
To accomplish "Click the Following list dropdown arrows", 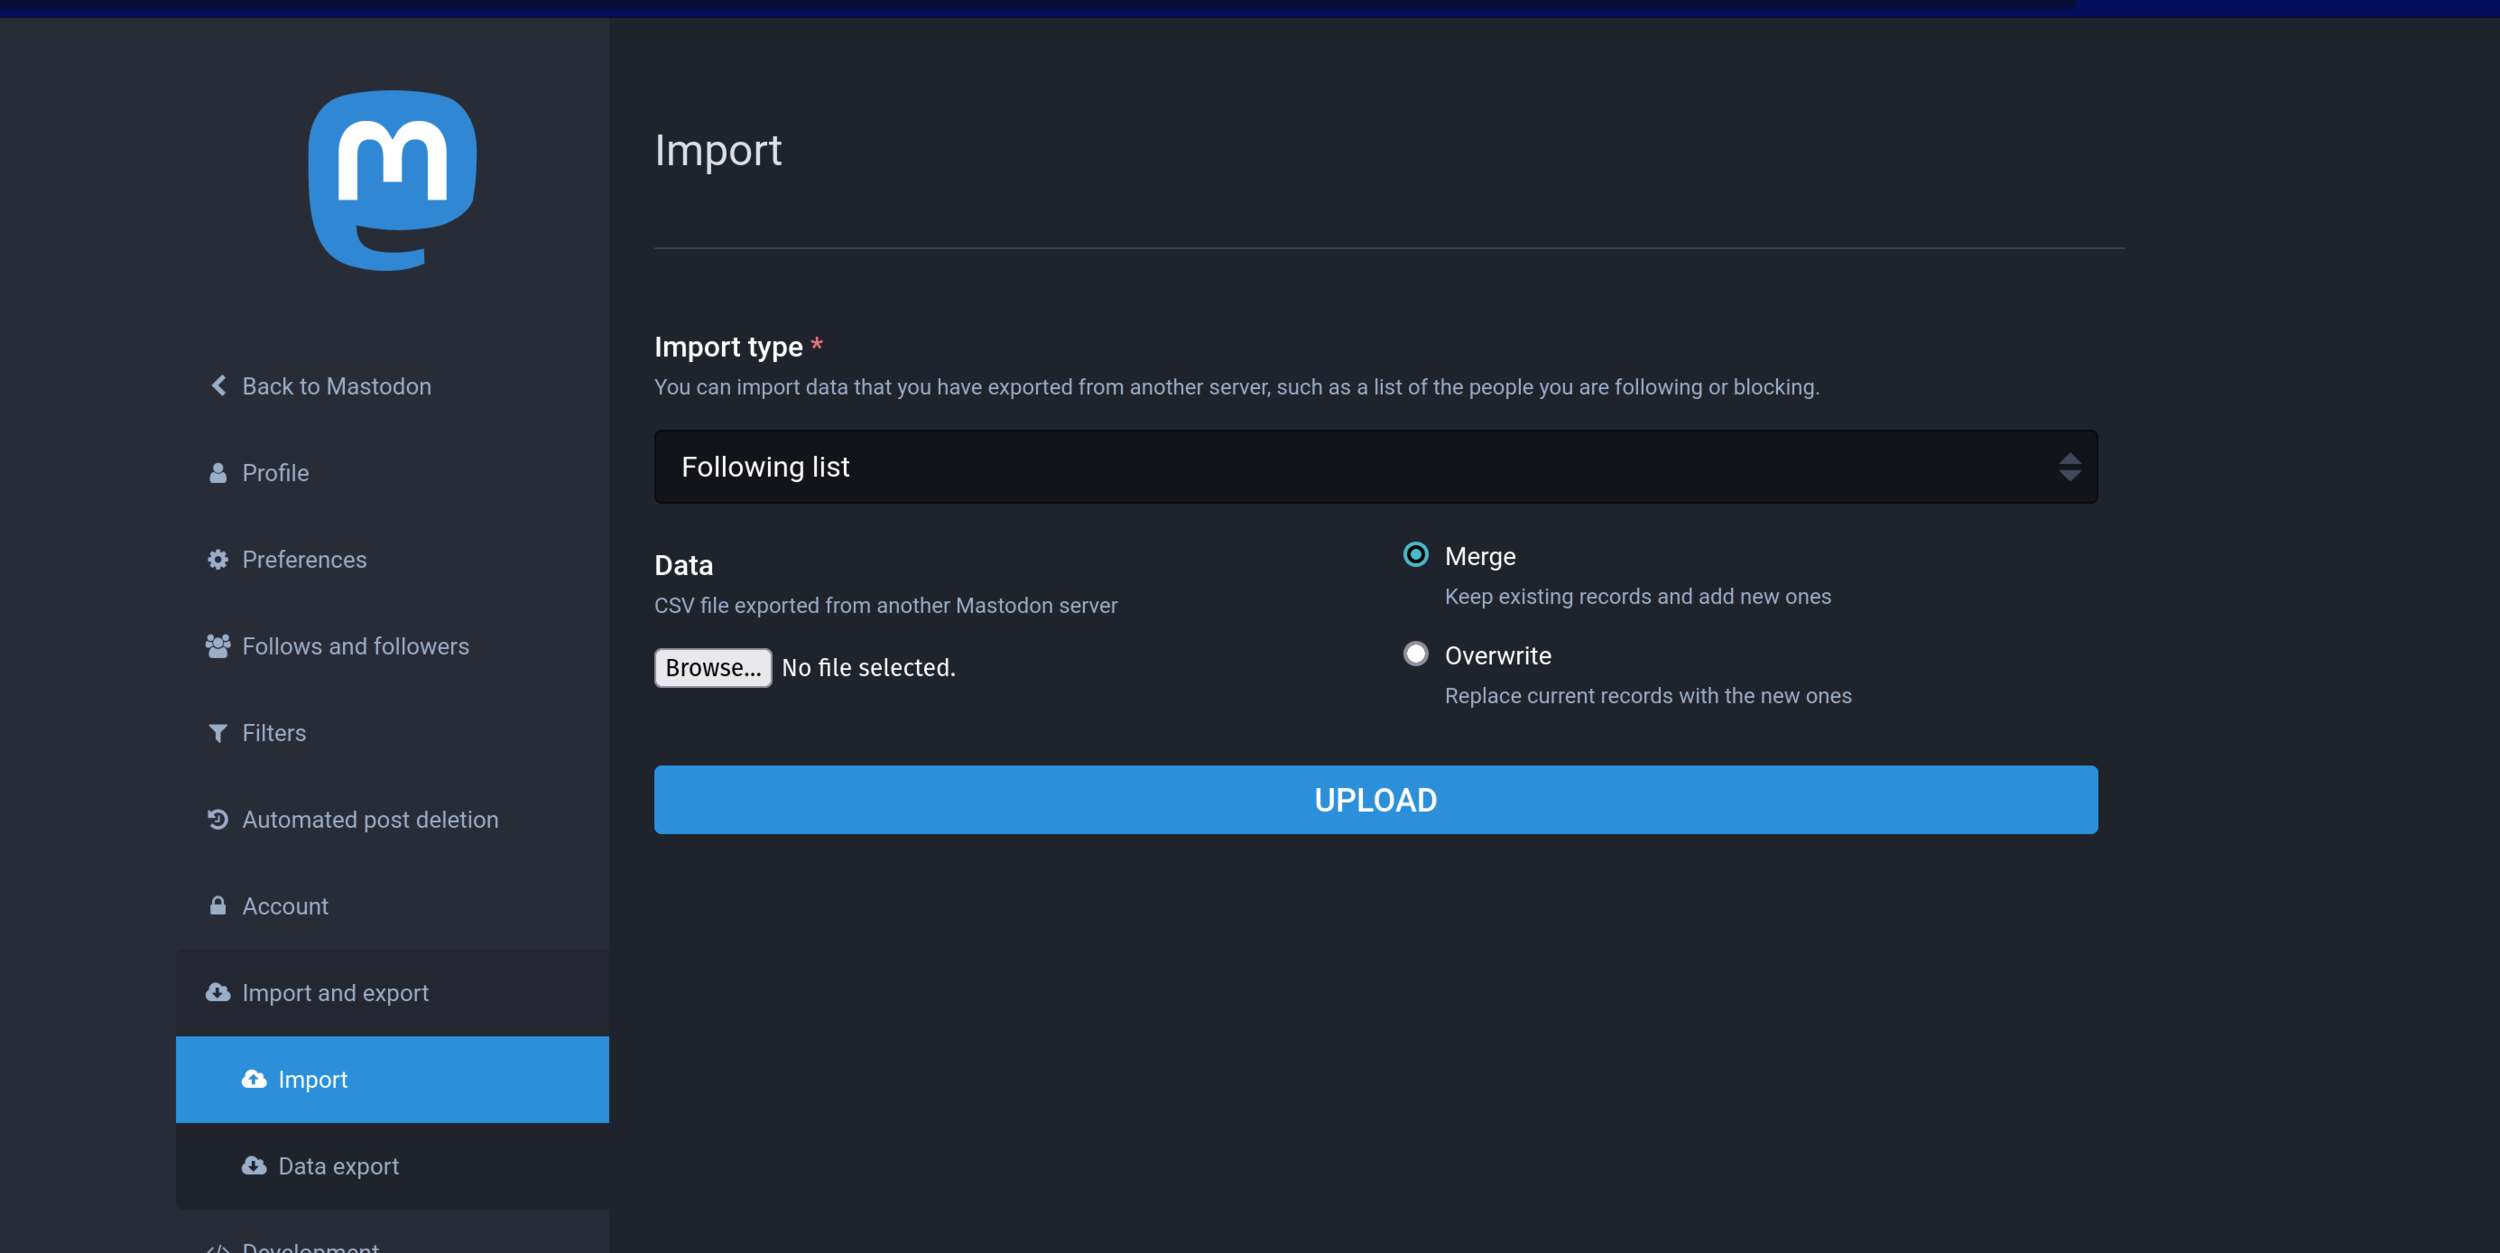I will [2069, 467].
